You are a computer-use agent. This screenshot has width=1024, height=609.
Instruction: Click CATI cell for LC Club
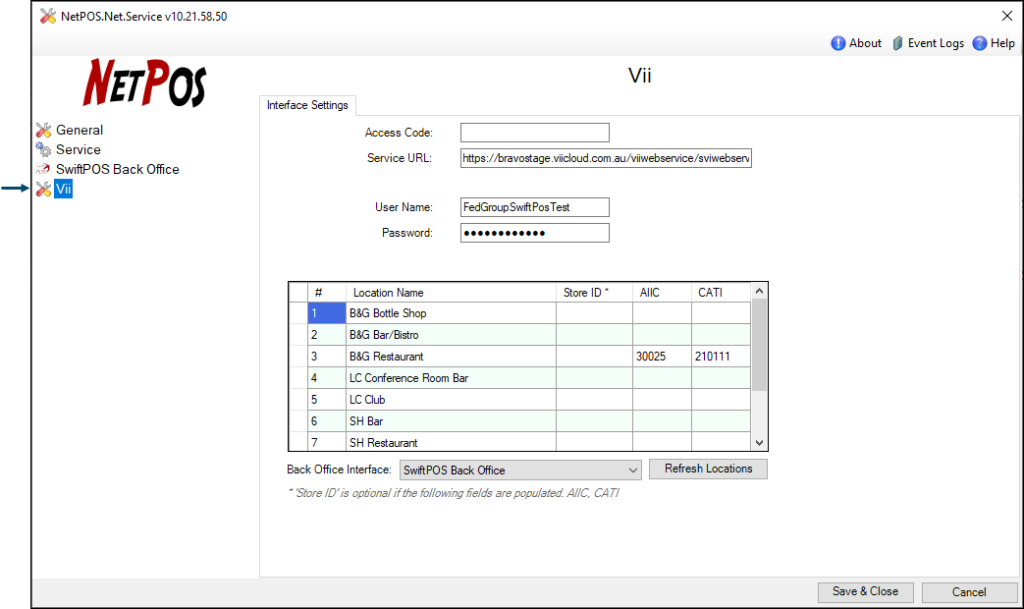click(x=721, y=399)
